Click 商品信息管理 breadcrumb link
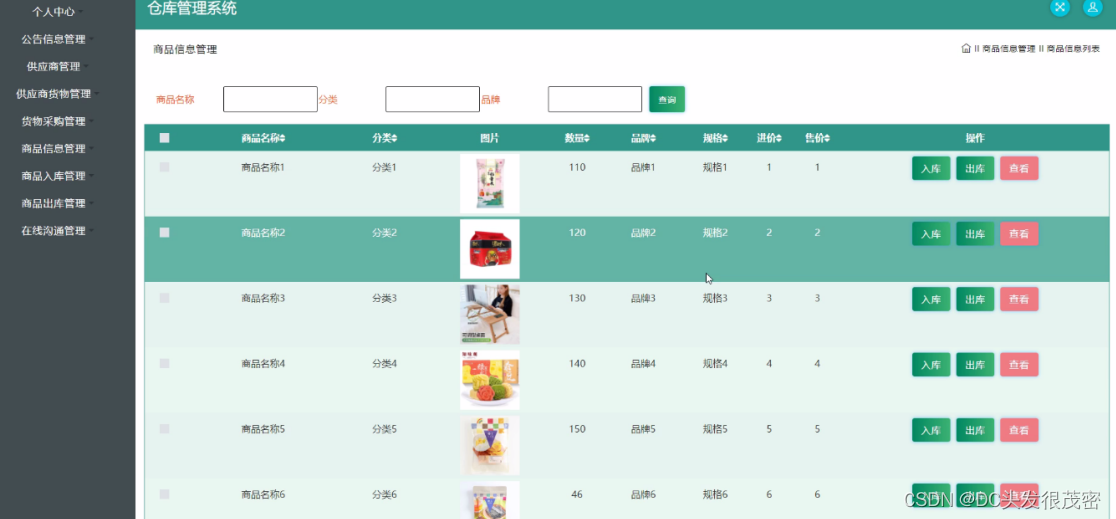The image size is (1116, 519). point(1009,49)
